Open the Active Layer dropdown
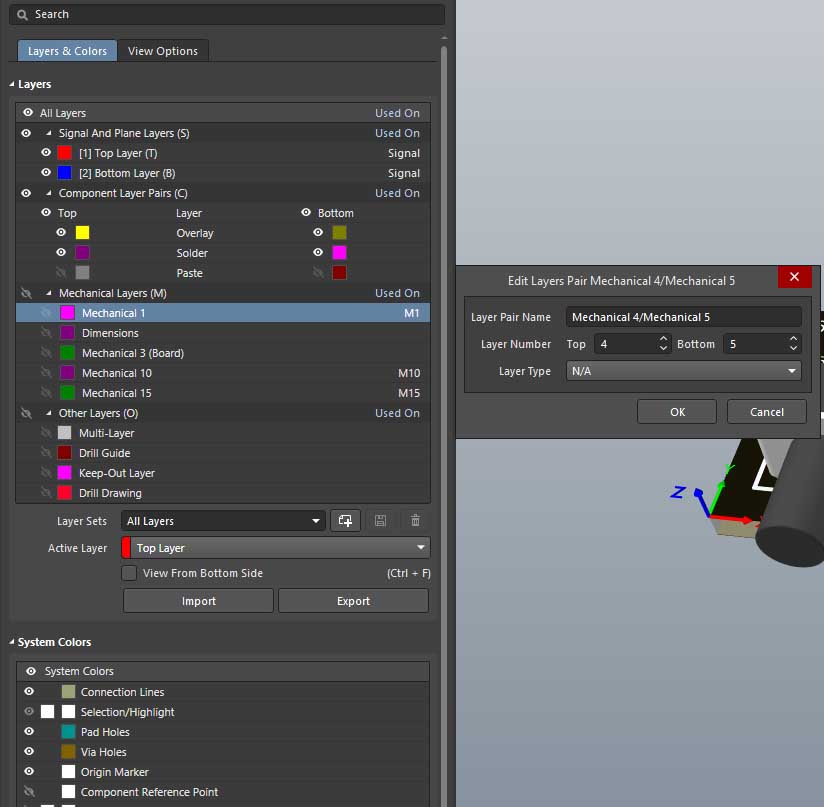This screenshot has width=824, height=807. pos(276,548)
